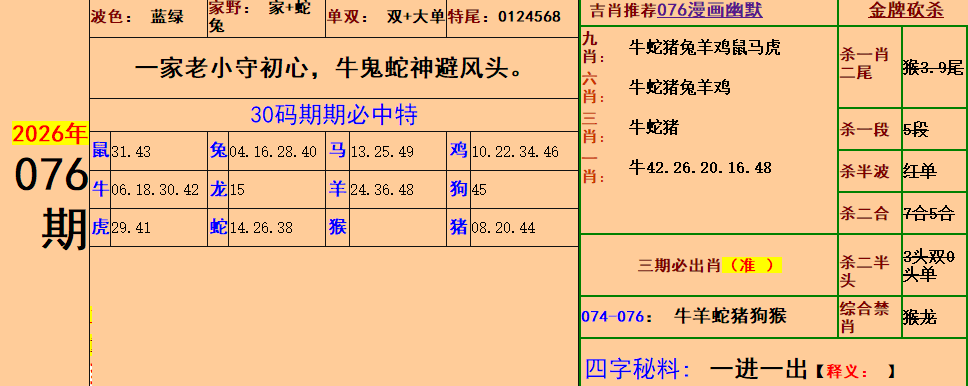This screenshot has width=968, height=386.
Task: Open the 金牌砍杀 link
Action: coord(906,10)
